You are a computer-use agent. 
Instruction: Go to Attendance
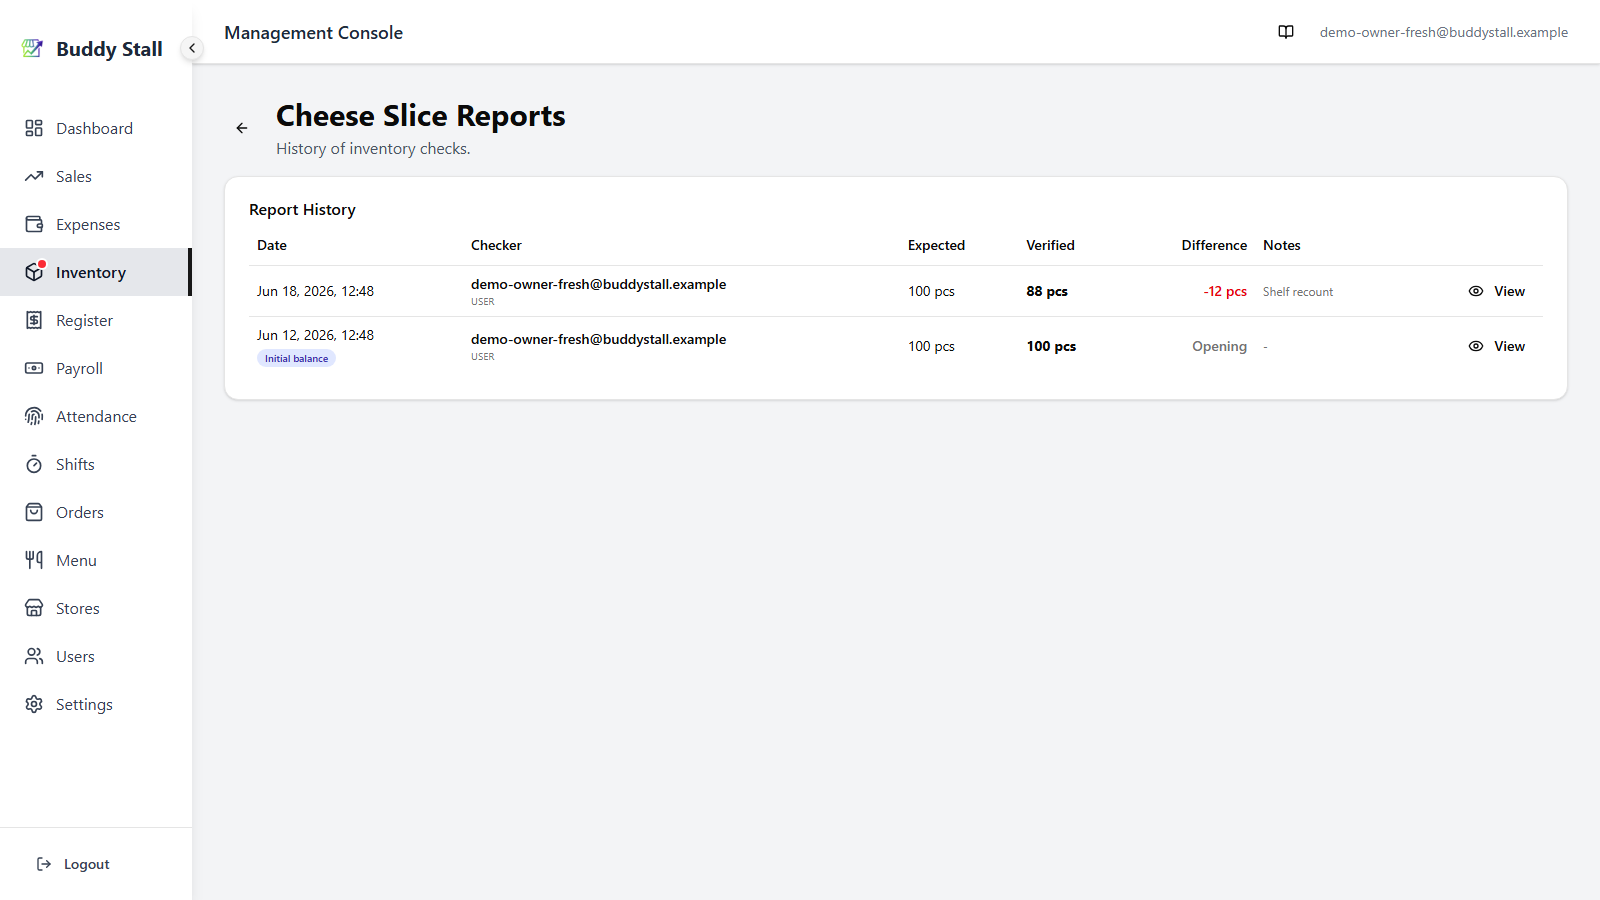(96, 416)
